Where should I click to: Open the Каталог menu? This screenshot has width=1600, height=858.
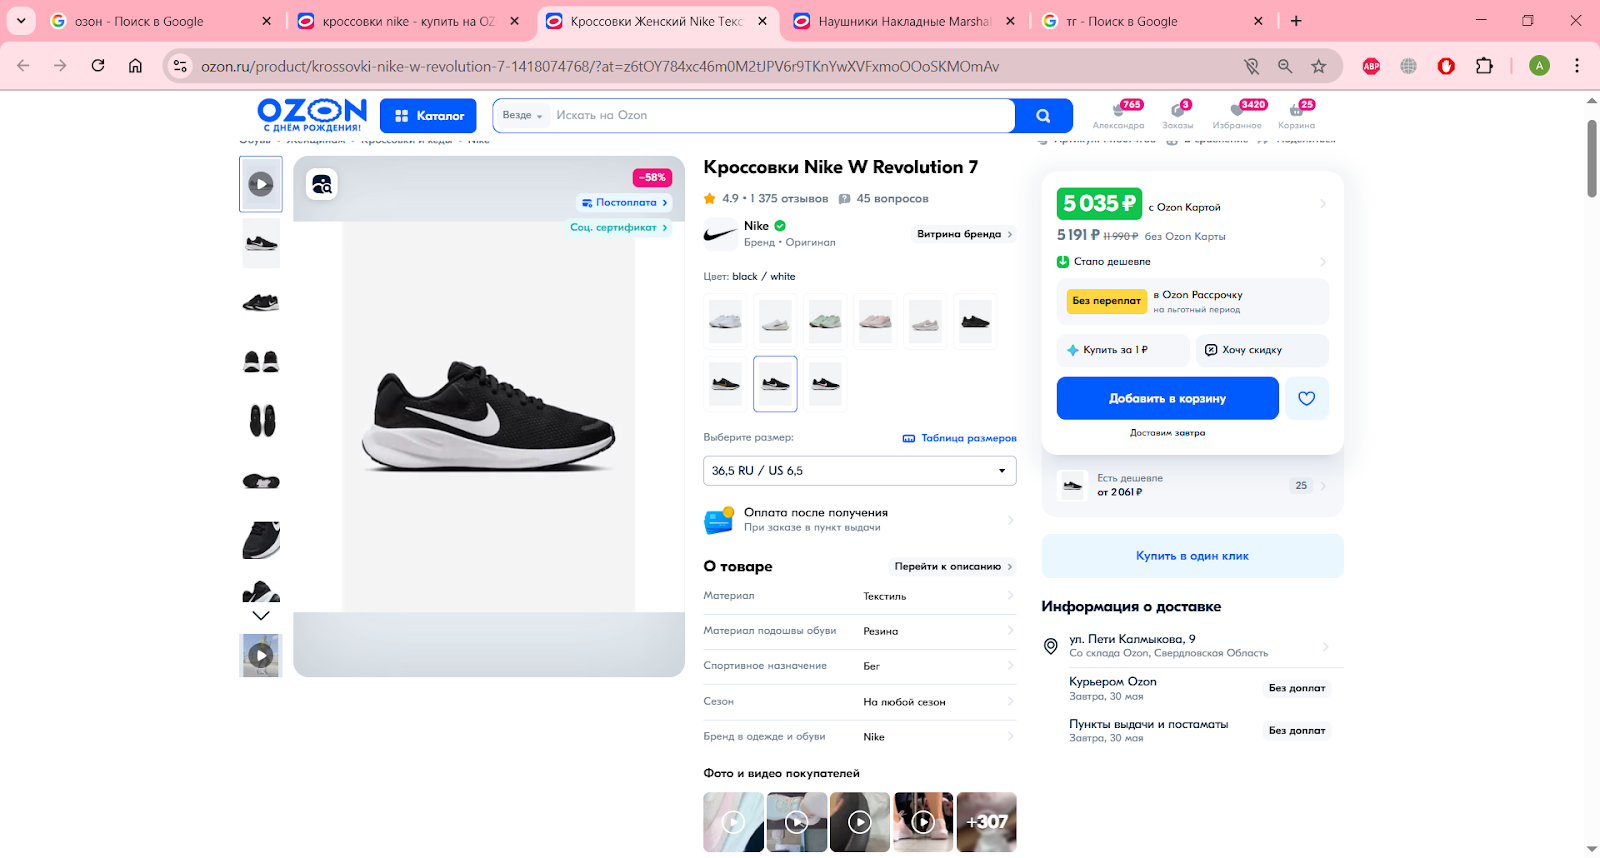428,116
